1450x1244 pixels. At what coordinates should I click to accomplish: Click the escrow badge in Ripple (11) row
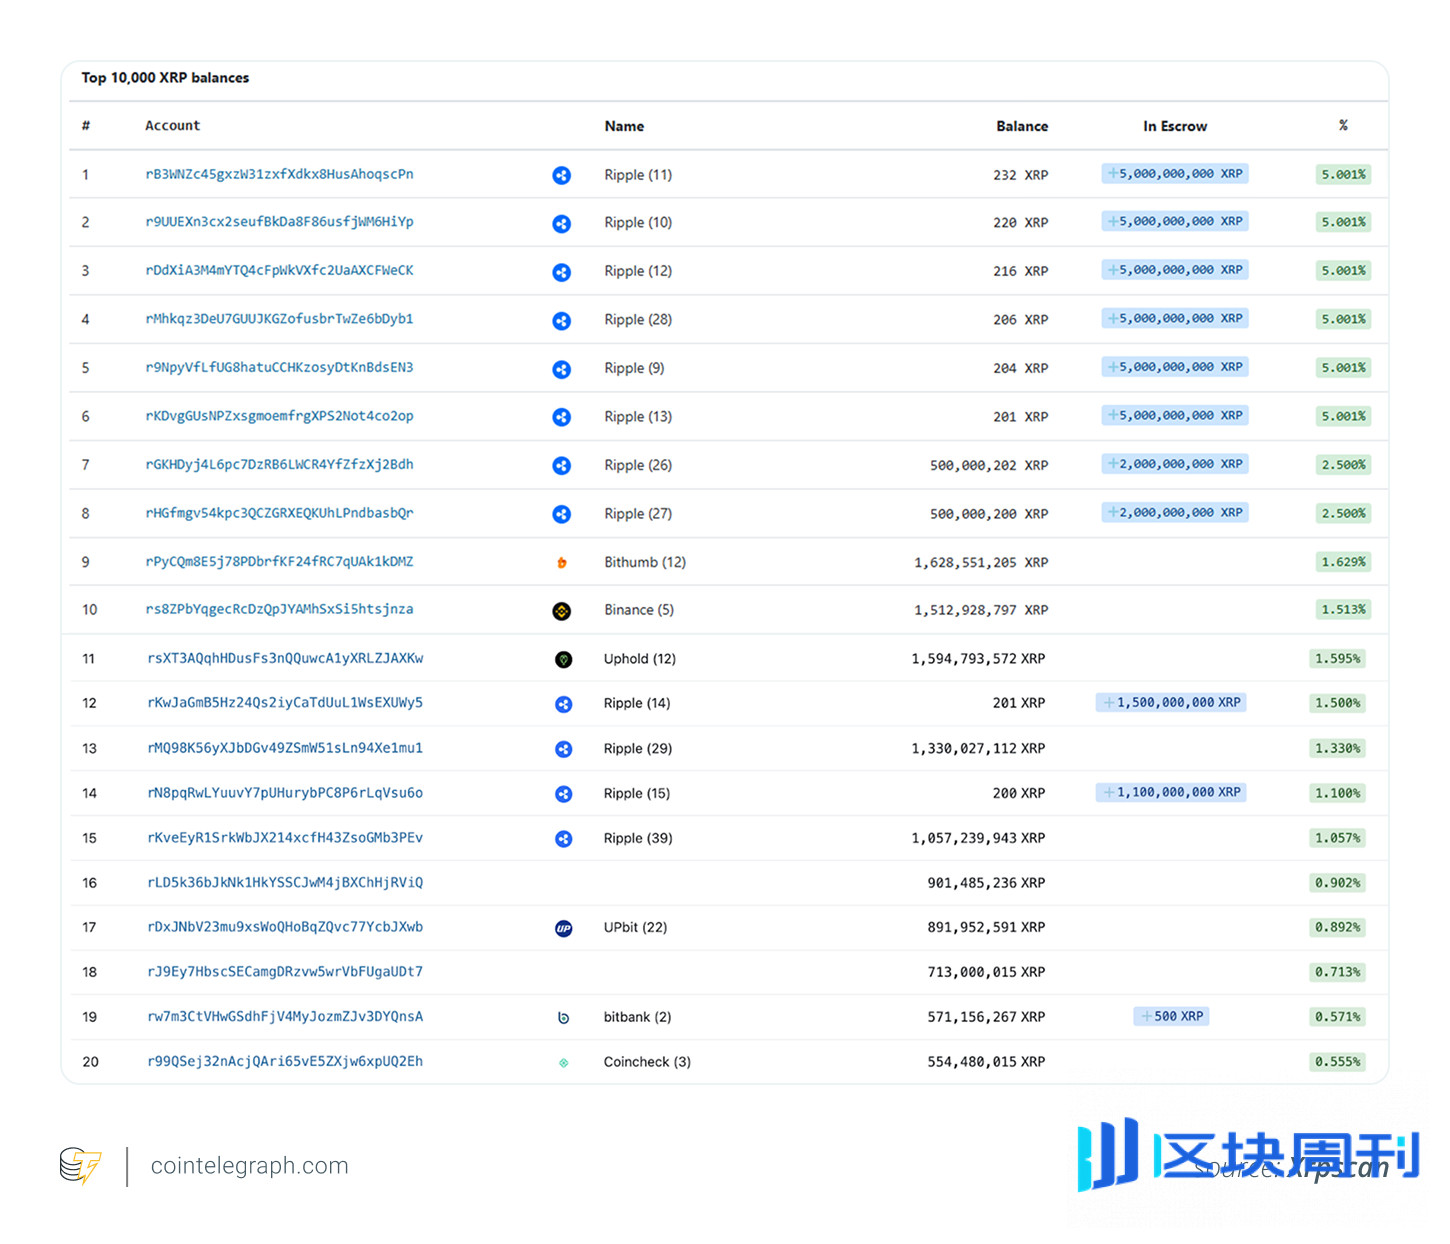click(1175, 174)
